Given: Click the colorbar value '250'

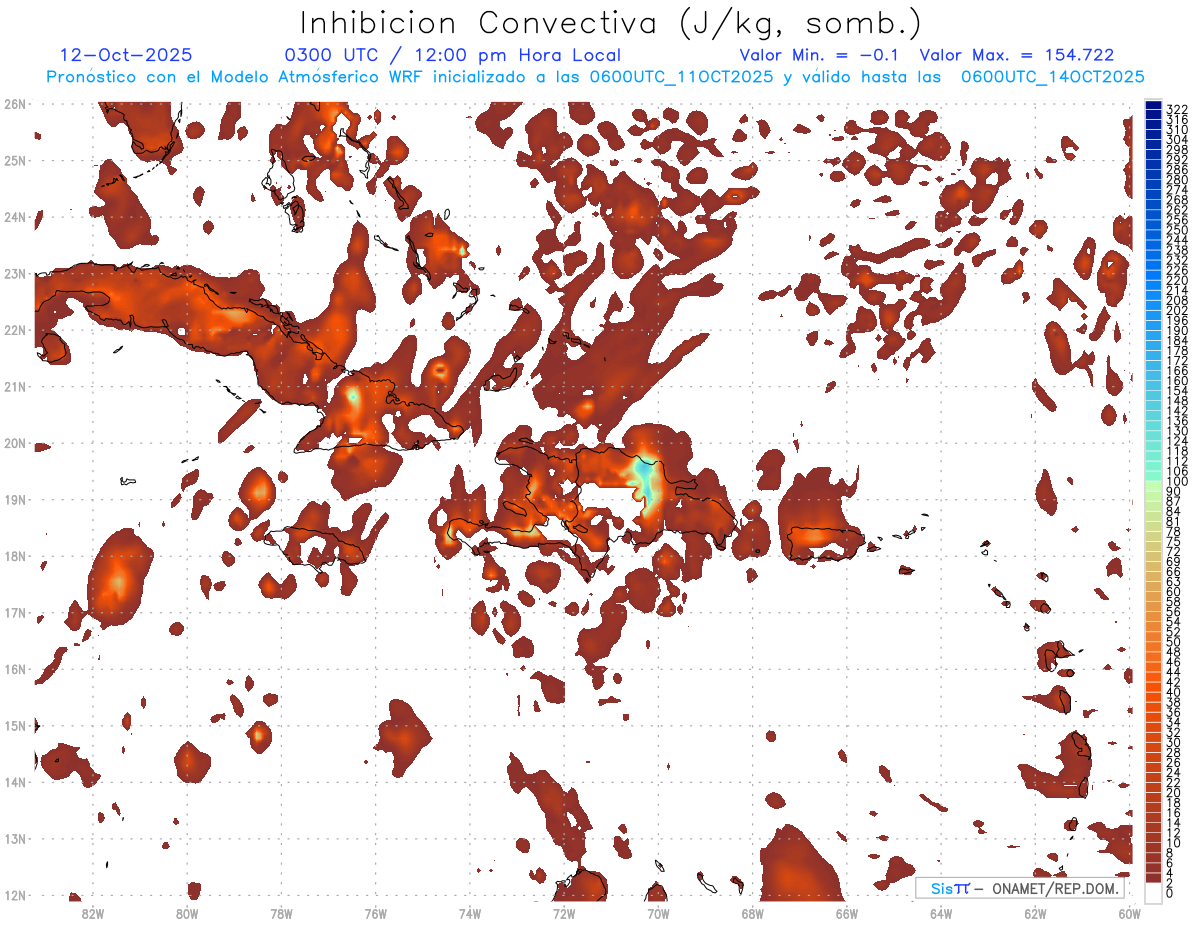Looking at the screenshot, I should (1177, 230).
